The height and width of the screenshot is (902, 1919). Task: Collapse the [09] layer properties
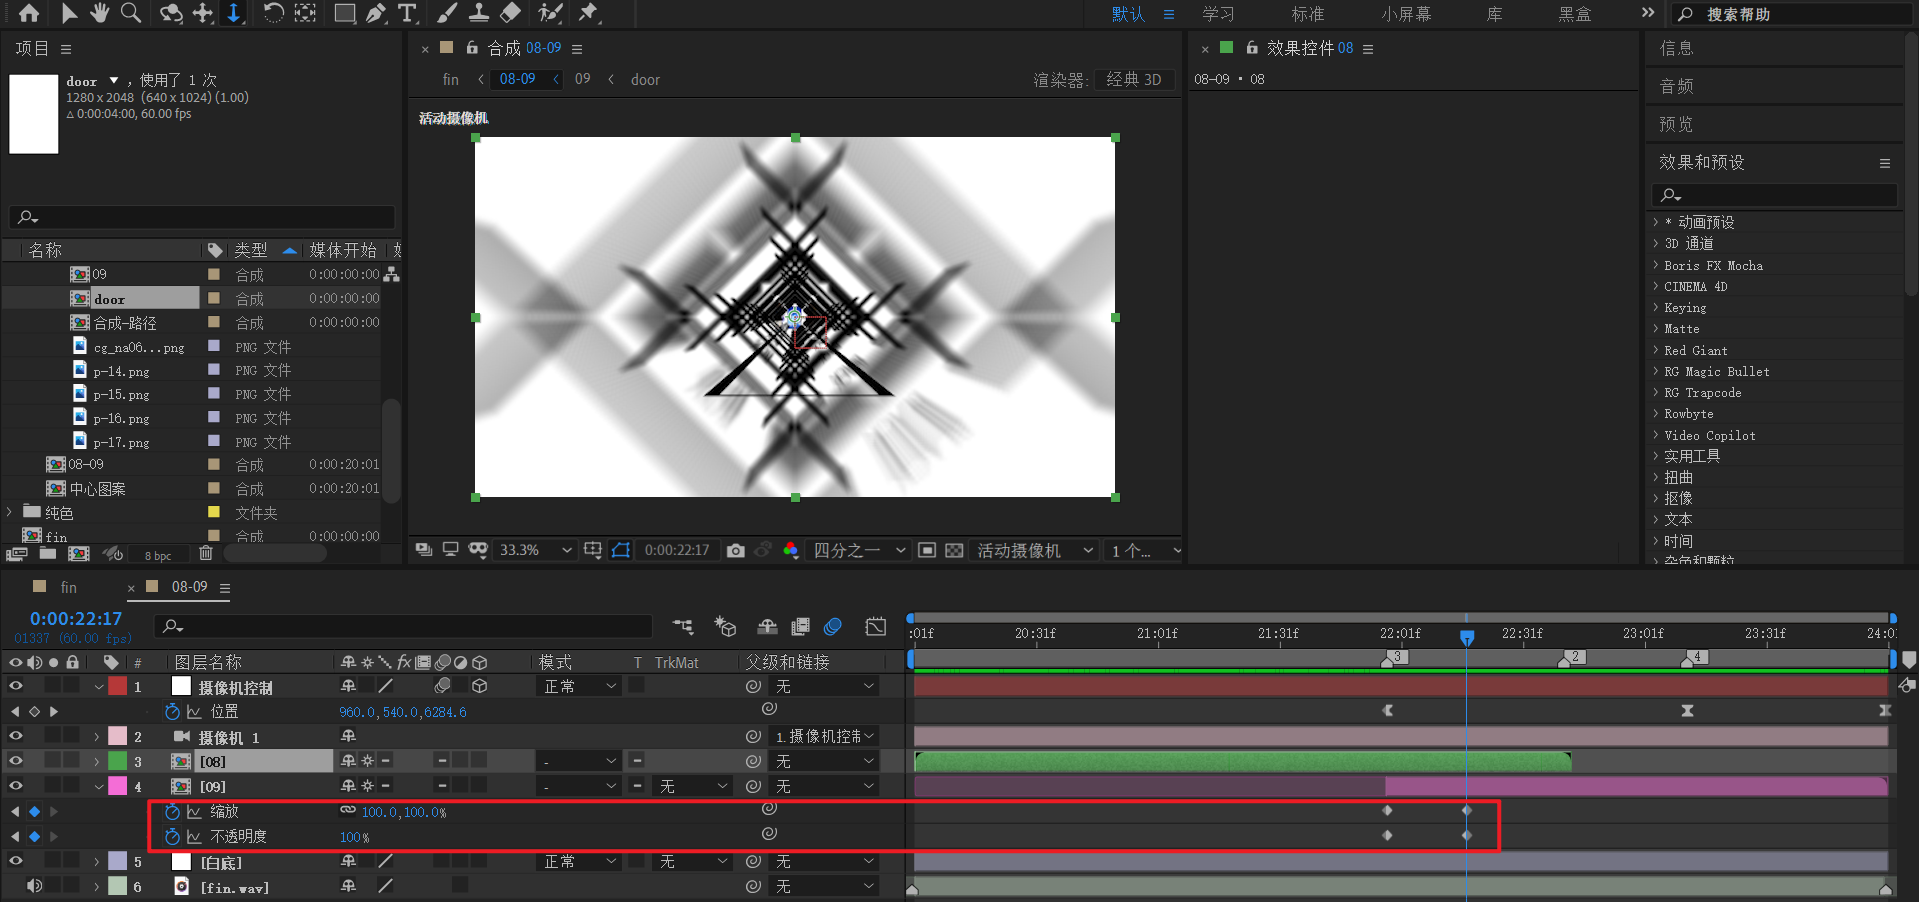point(98,787)
